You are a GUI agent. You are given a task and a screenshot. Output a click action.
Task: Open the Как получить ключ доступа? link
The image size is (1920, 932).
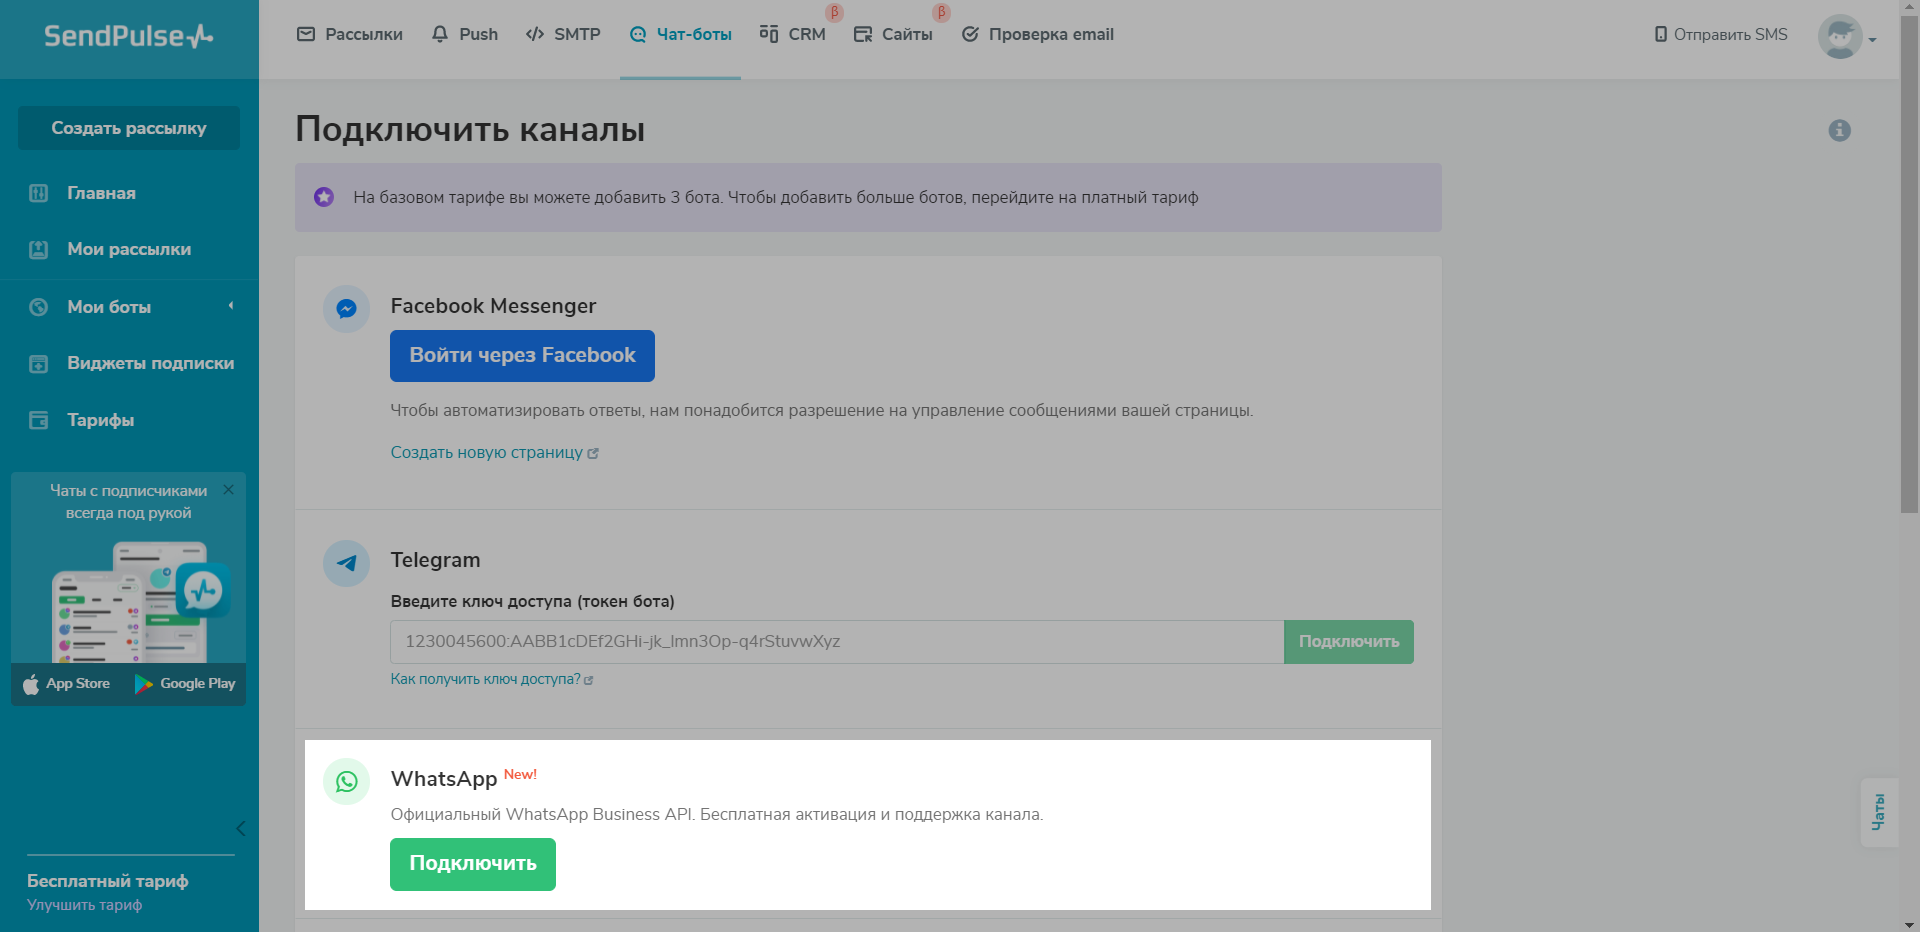point(491,679)
